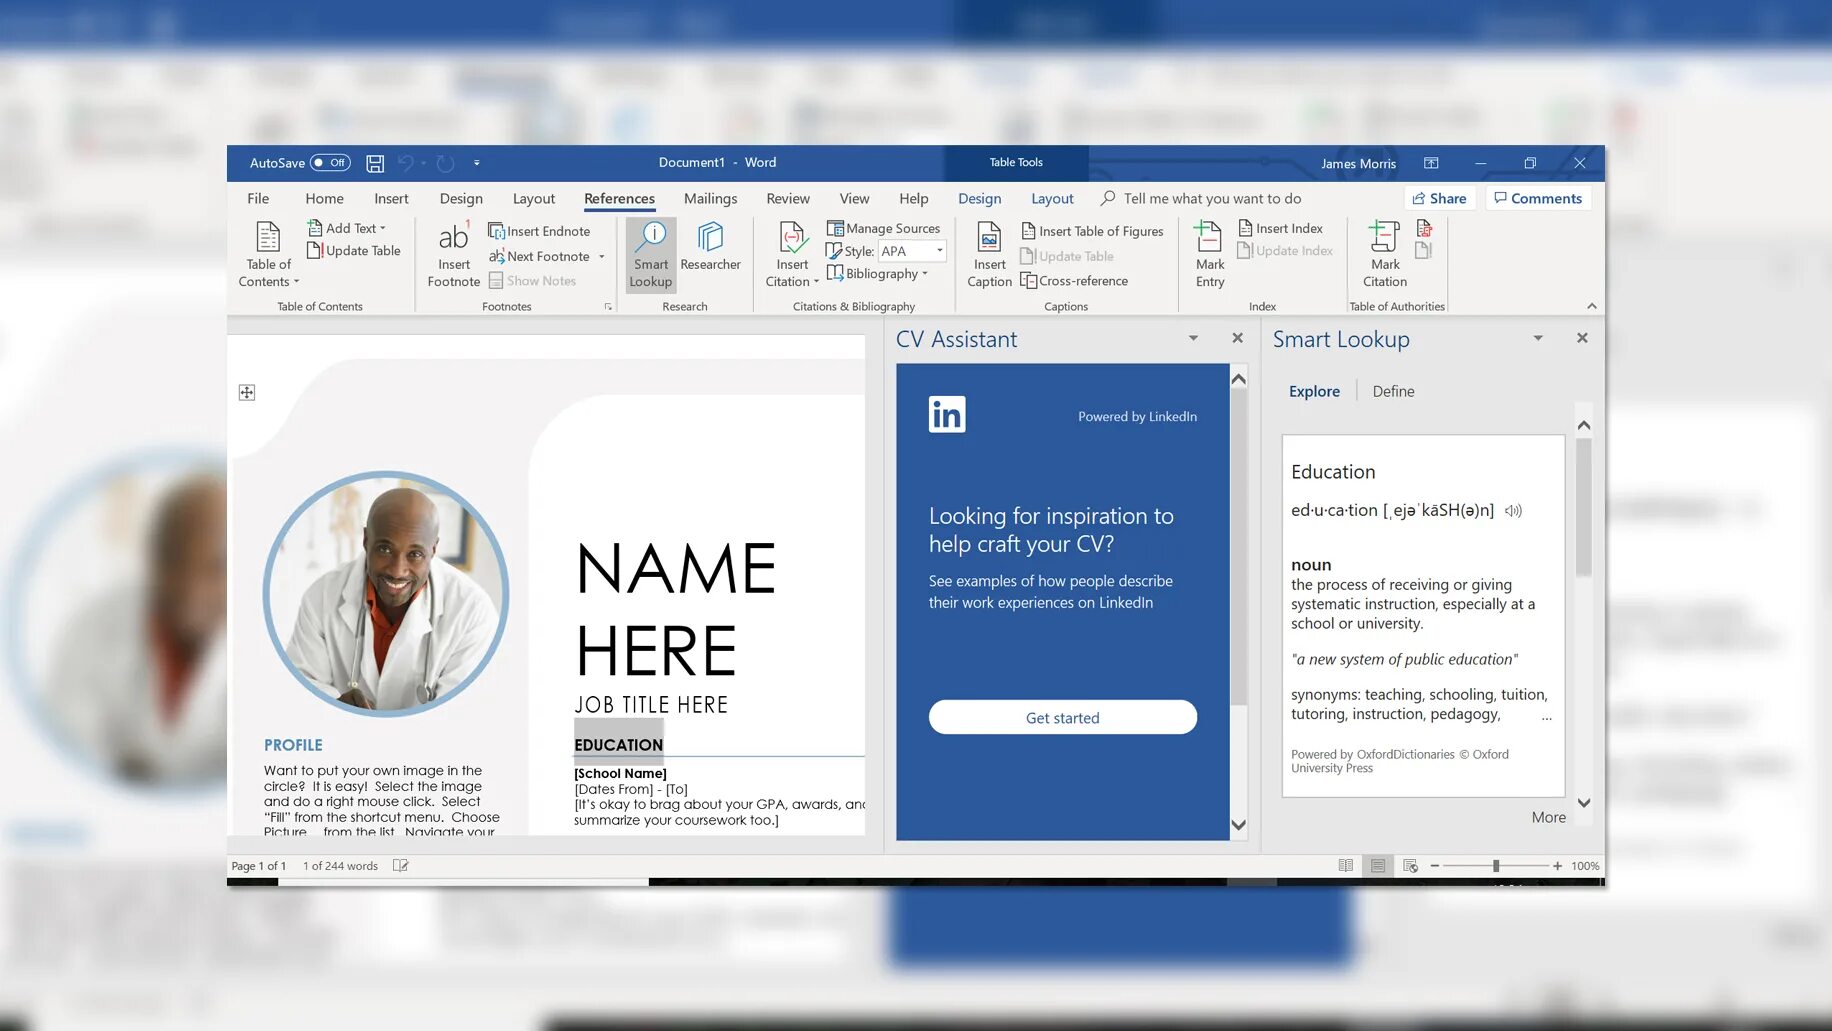Image resolution: width=1832 pixels, height=1031 pixels.
Task: Toggle the AutoSave switch
Action: point(330,163)
